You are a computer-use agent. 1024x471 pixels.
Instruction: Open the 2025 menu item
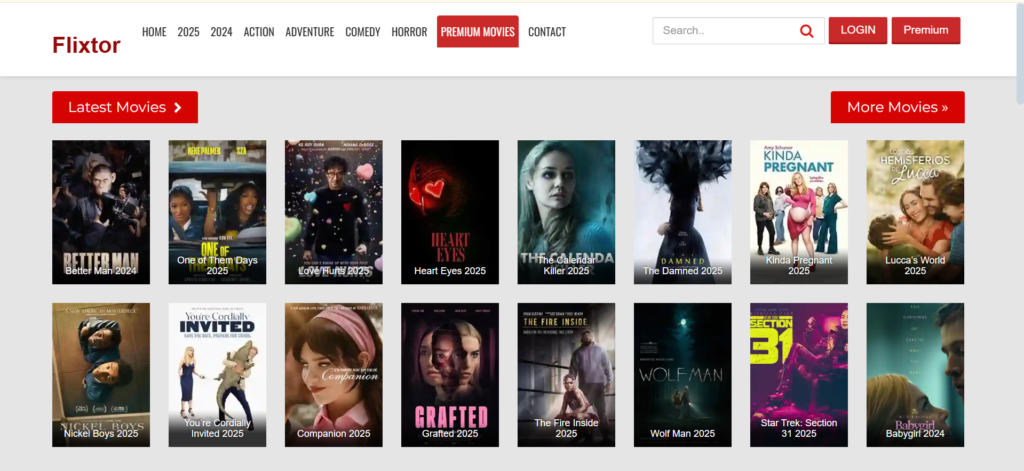click(189, 31)
